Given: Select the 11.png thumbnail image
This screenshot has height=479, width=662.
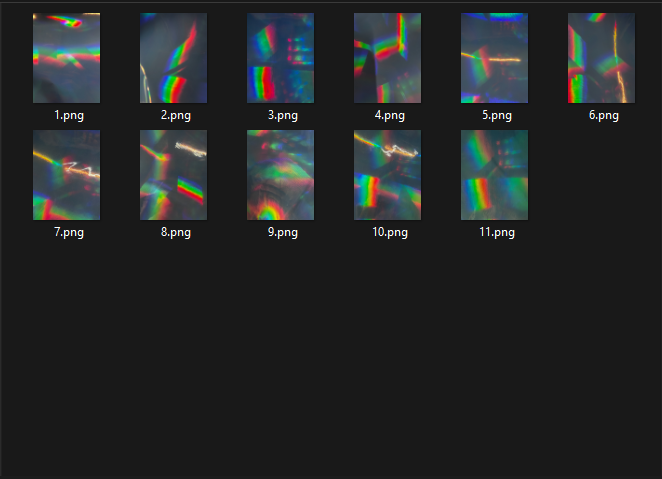Looking at the screenshot, I should pos(494,175).
